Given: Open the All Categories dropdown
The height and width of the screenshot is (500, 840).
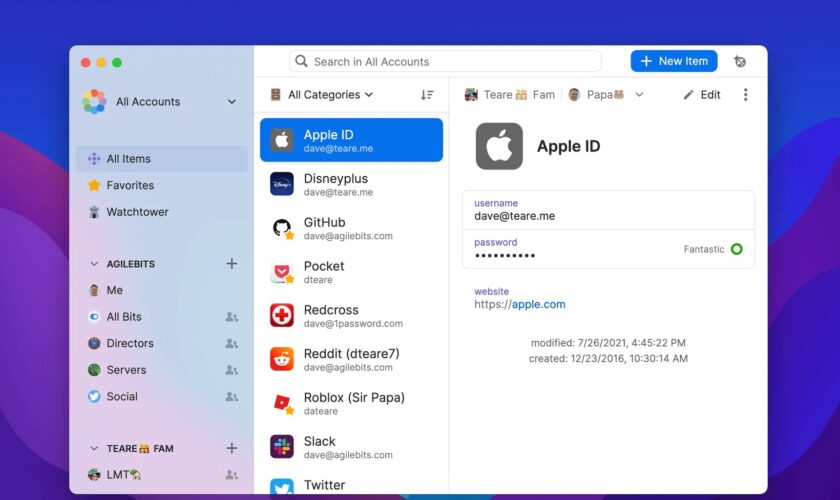Looking at the screenshot, I should 322,95.
